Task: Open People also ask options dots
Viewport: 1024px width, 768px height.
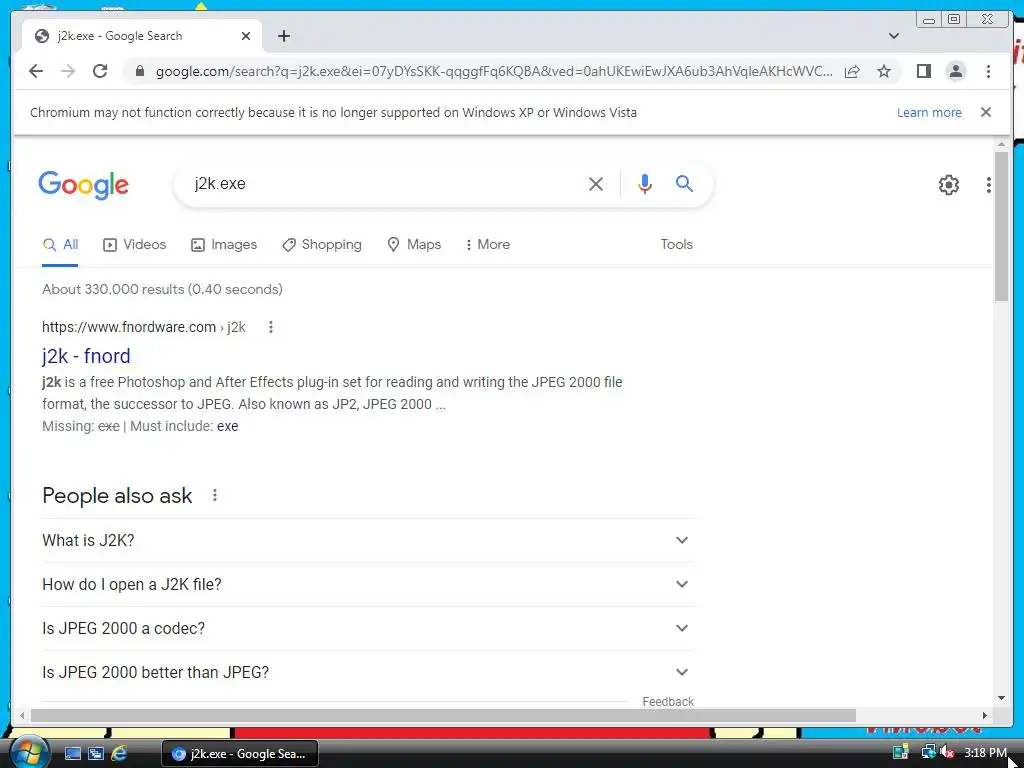Action: [x=214, y=496]
